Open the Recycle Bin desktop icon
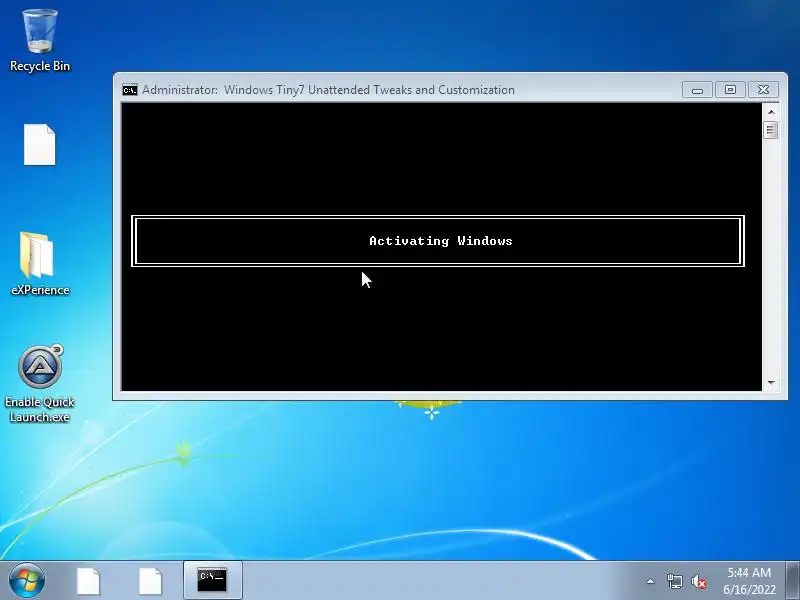Image resolution: width=800 pixels, height=600 pixels. coord(40,41)
